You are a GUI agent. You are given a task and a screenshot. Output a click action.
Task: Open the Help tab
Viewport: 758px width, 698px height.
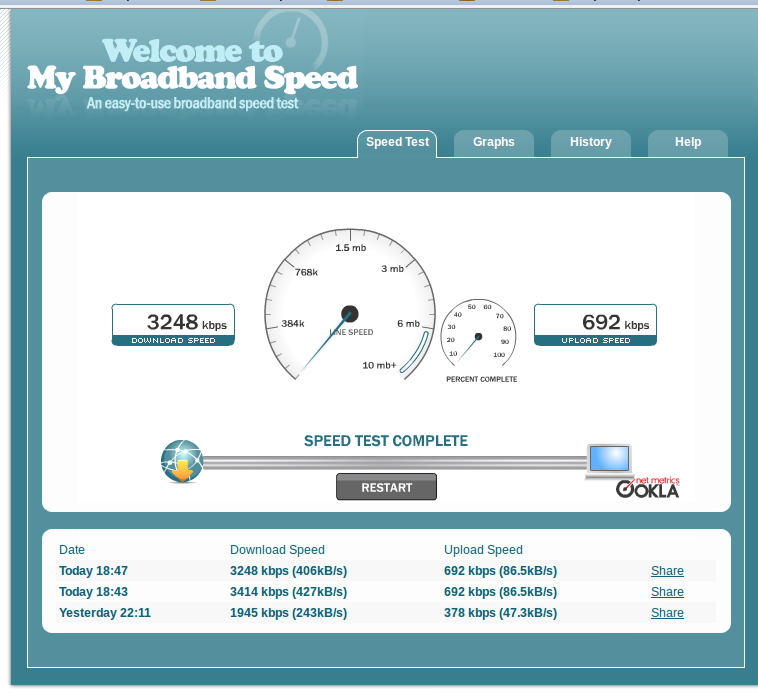click(x=688, y=144)
